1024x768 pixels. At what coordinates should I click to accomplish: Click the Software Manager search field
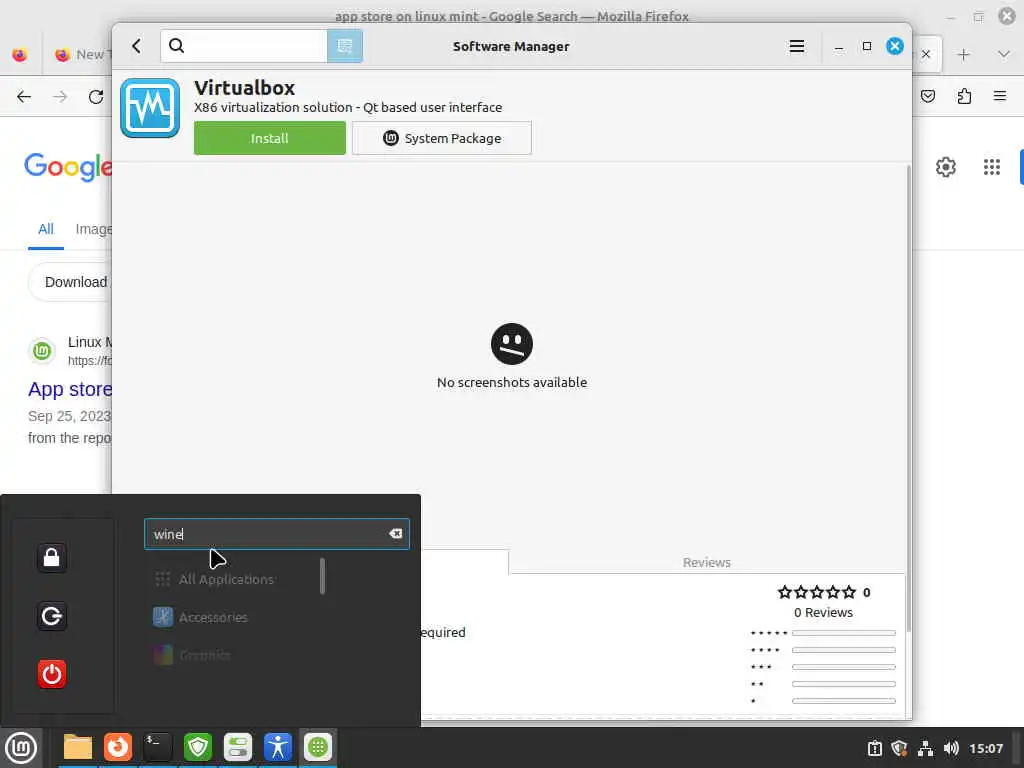pos(244,46)
